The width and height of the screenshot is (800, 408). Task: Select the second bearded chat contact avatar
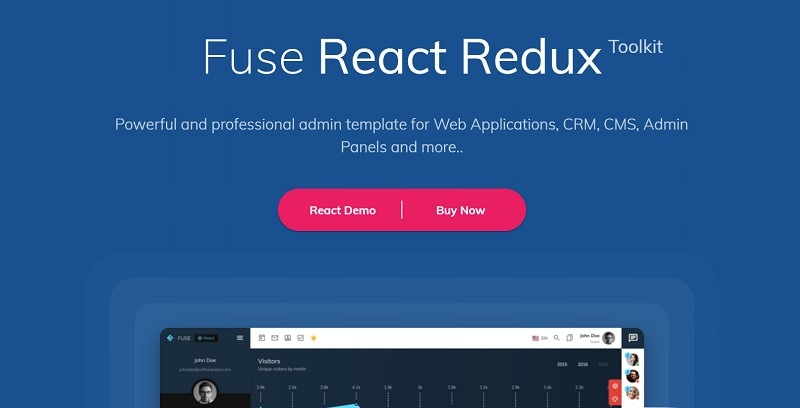(633, 376)
